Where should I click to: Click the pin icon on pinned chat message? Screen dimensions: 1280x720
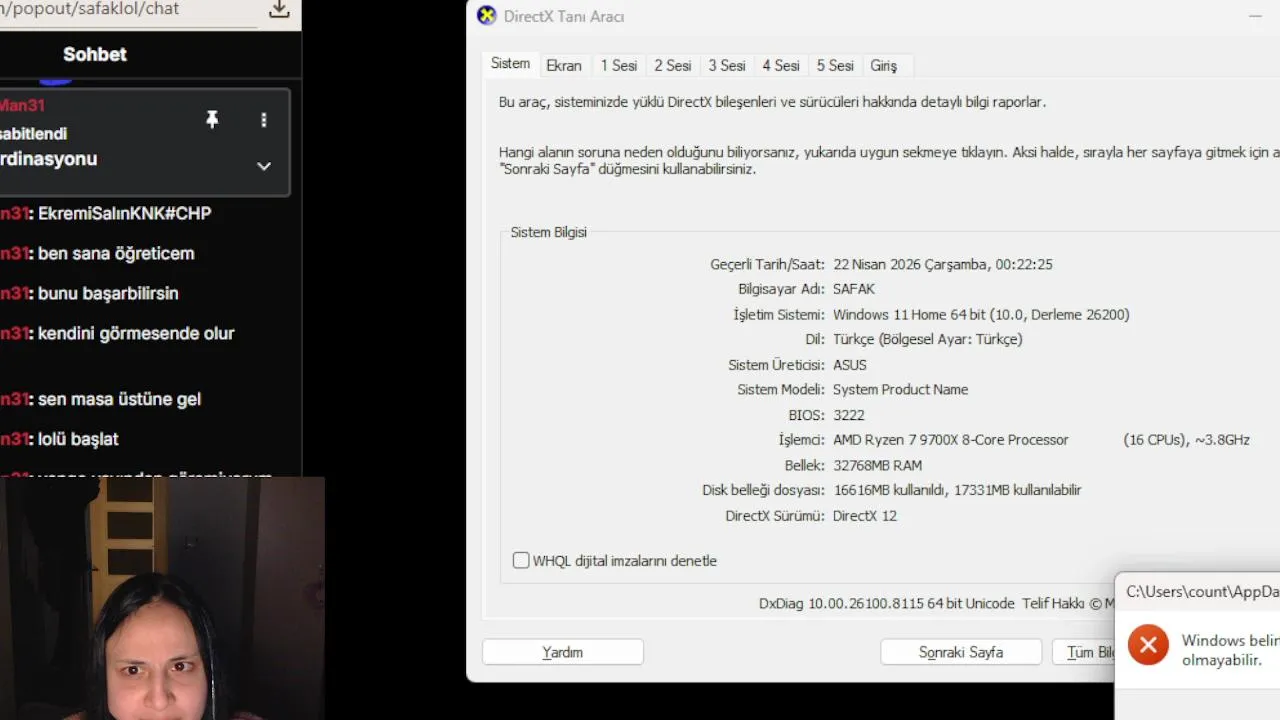point(212,120)
